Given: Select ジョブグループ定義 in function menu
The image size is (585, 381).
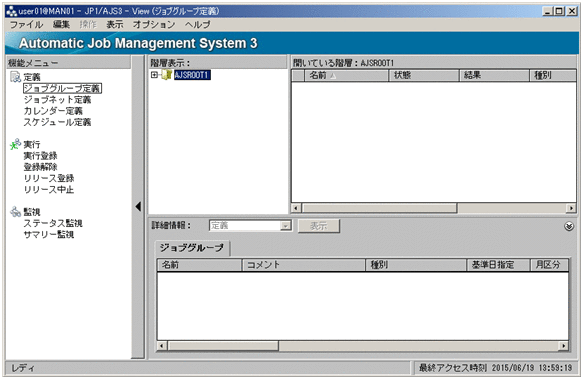Looking at the screenshot, I should click(x=62, y=88).
